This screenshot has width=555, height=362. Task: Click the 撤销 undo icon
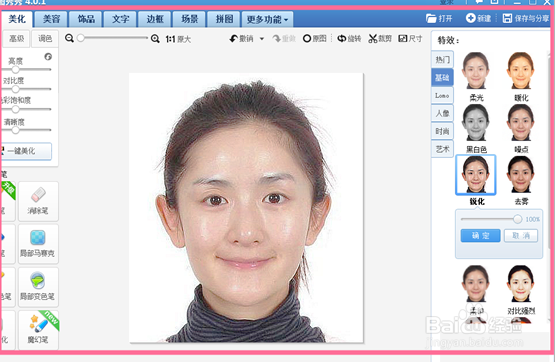(x=234, y=39)
